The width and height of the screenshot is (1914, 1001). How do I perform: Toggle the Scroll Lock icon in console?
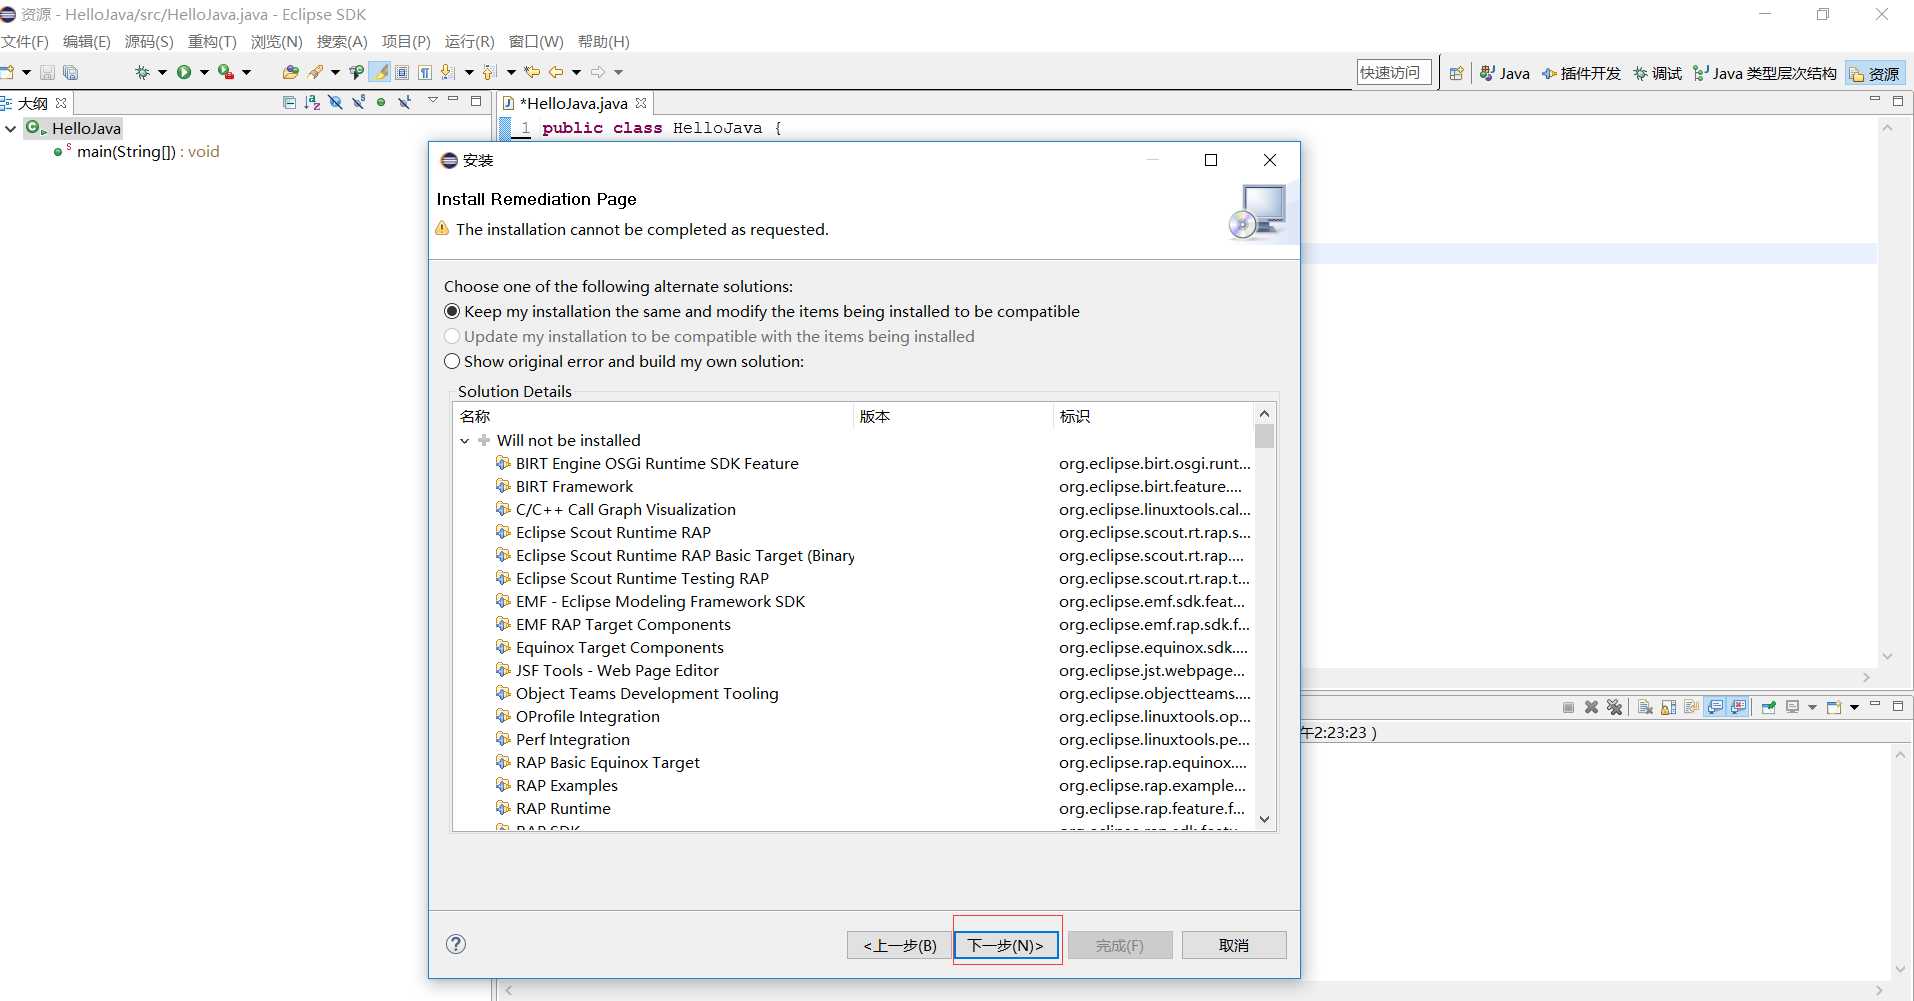point(1668,707)
